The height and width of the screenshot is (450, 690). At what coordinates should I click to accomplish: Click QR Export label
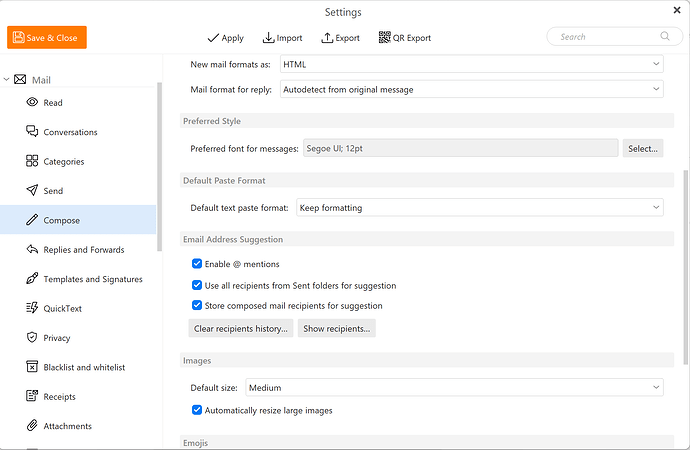(411, 38)
